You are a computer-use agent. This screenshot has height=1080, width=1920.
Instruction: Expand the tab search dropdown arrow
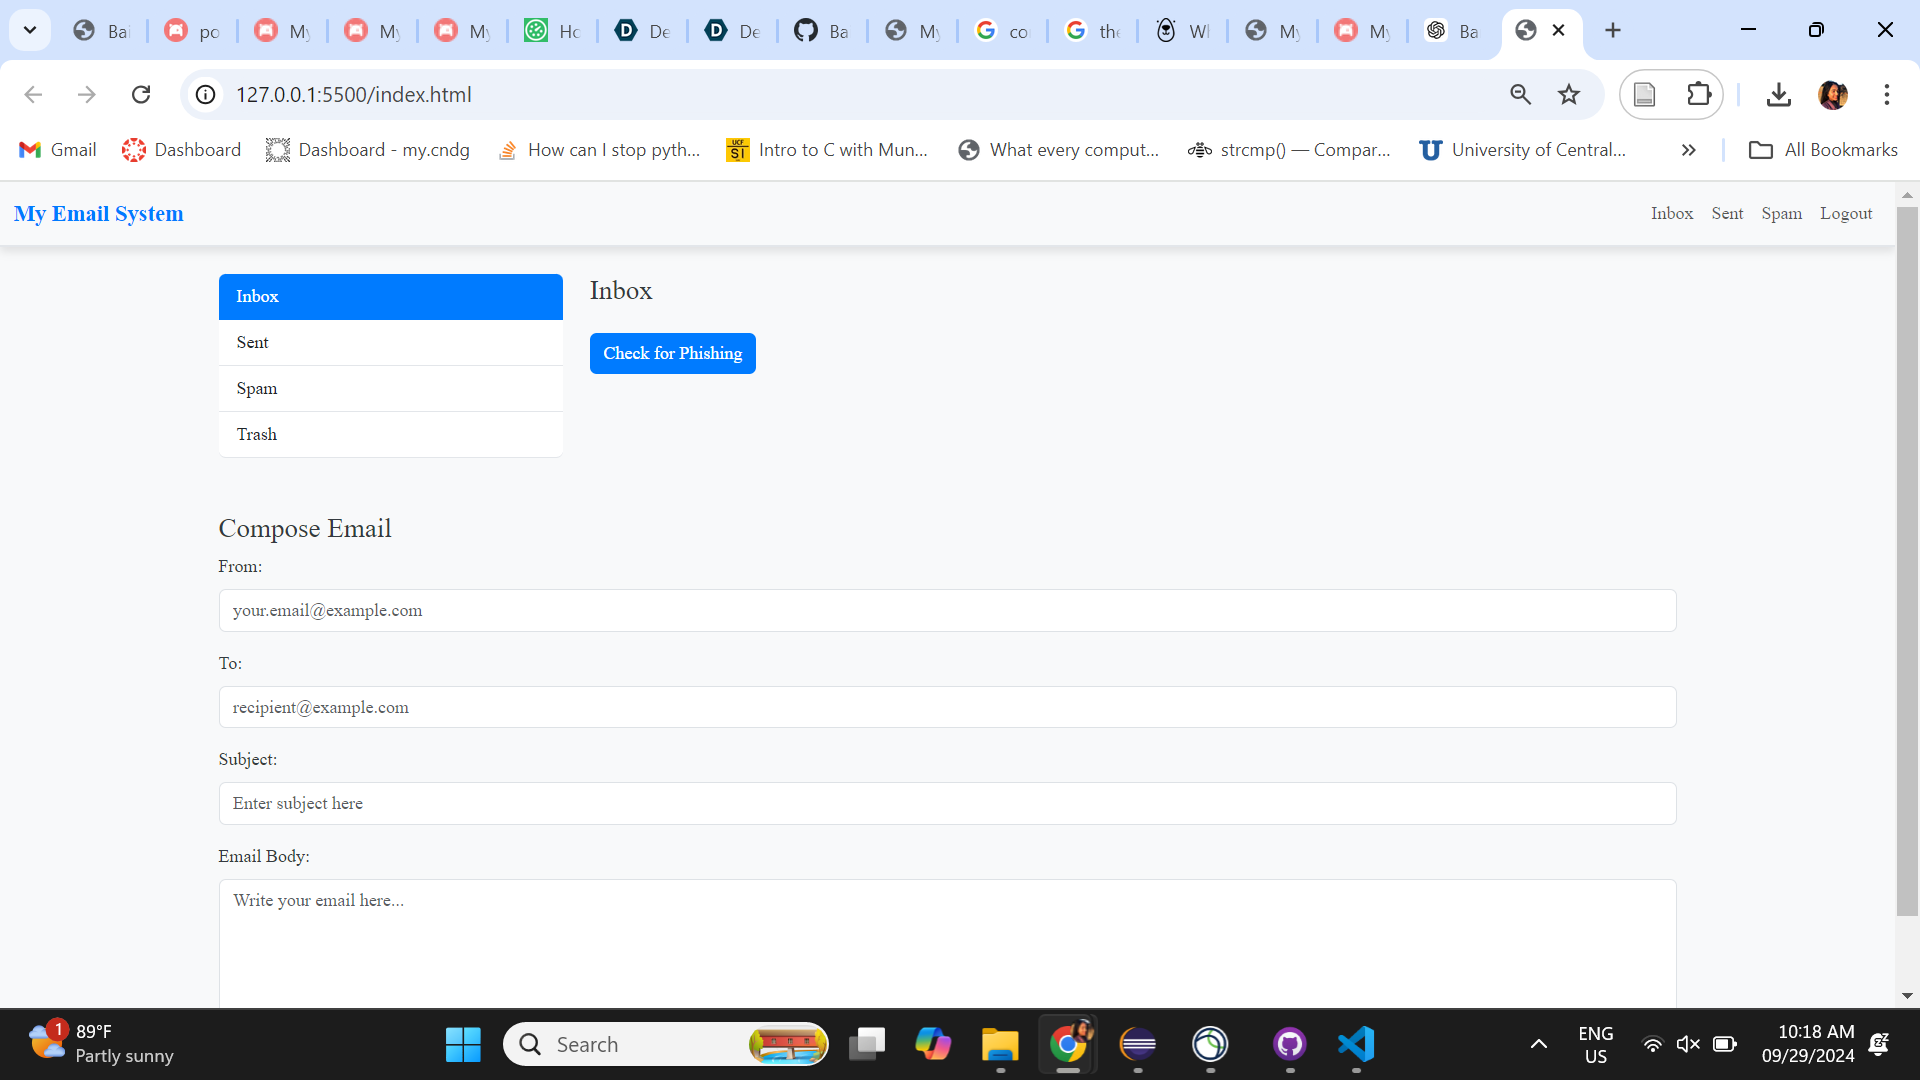(x=30, y=30)
